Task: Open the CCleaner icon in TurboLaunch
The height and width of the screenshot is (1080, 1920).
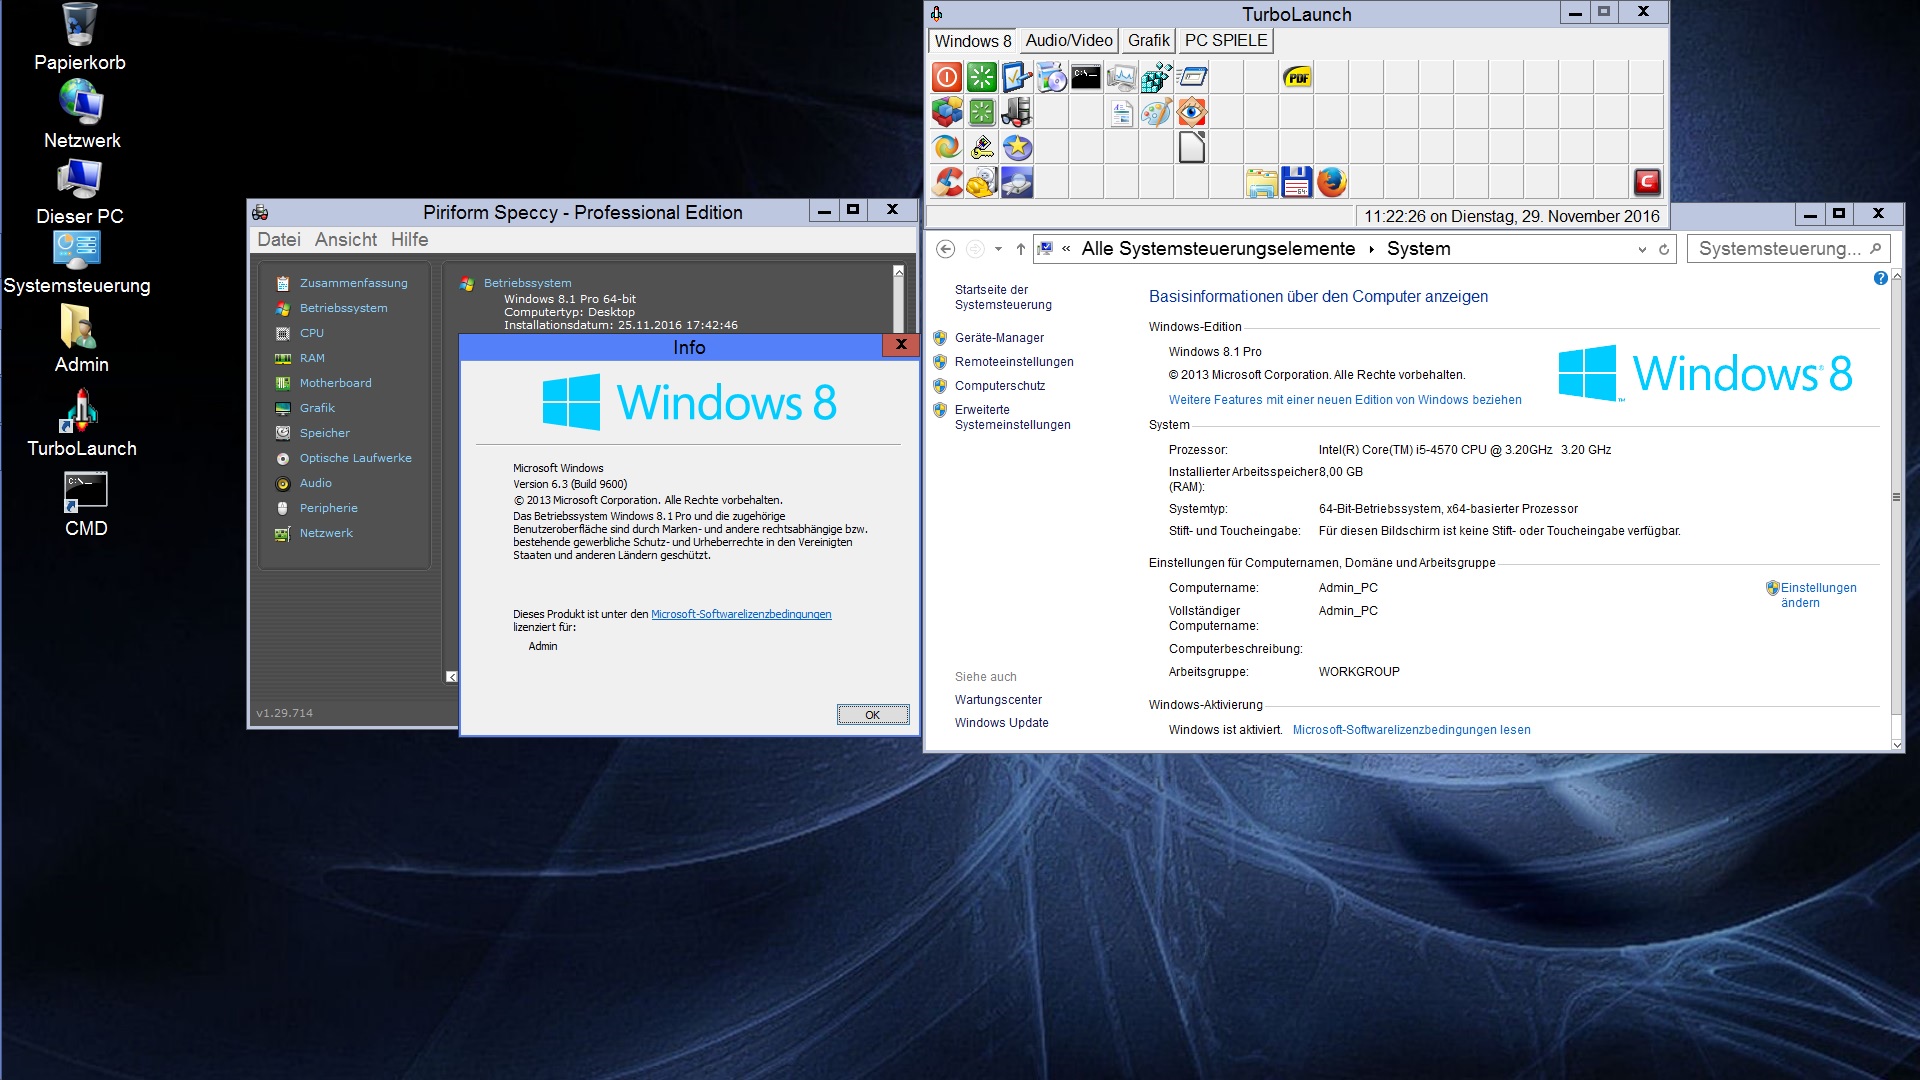Action: tap(947, 182)
